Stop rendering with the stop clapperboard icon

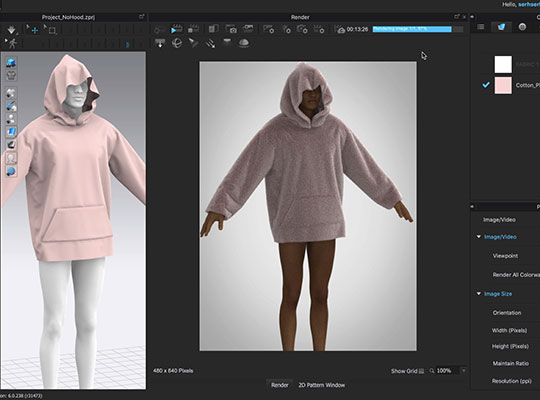click(x=193, y=29)
